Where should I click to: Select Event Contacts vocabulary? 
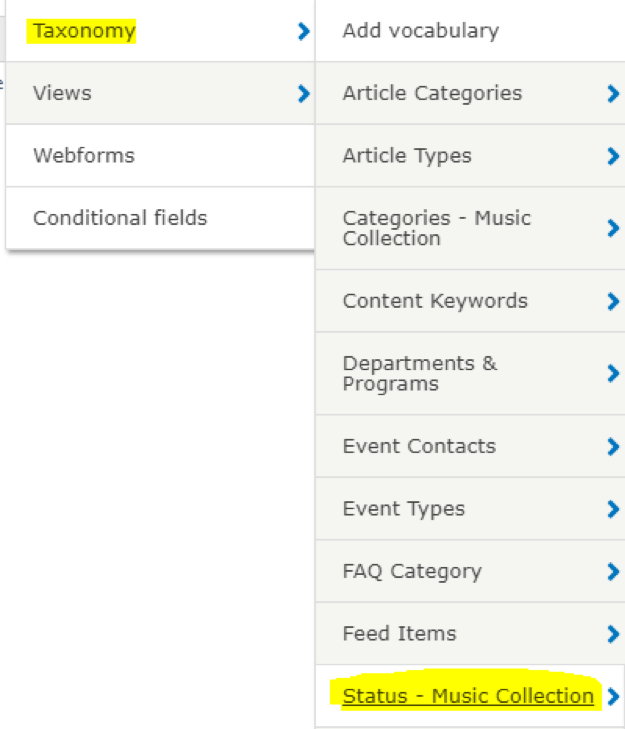point(419,446)
